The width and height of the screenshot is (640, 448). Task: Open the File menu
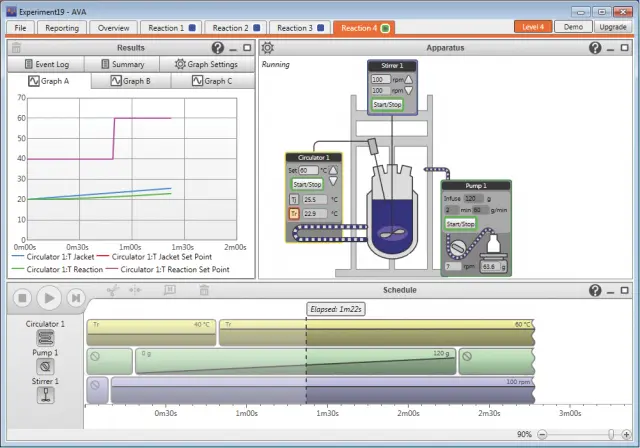pyautogui.click(x=20, y=28)
